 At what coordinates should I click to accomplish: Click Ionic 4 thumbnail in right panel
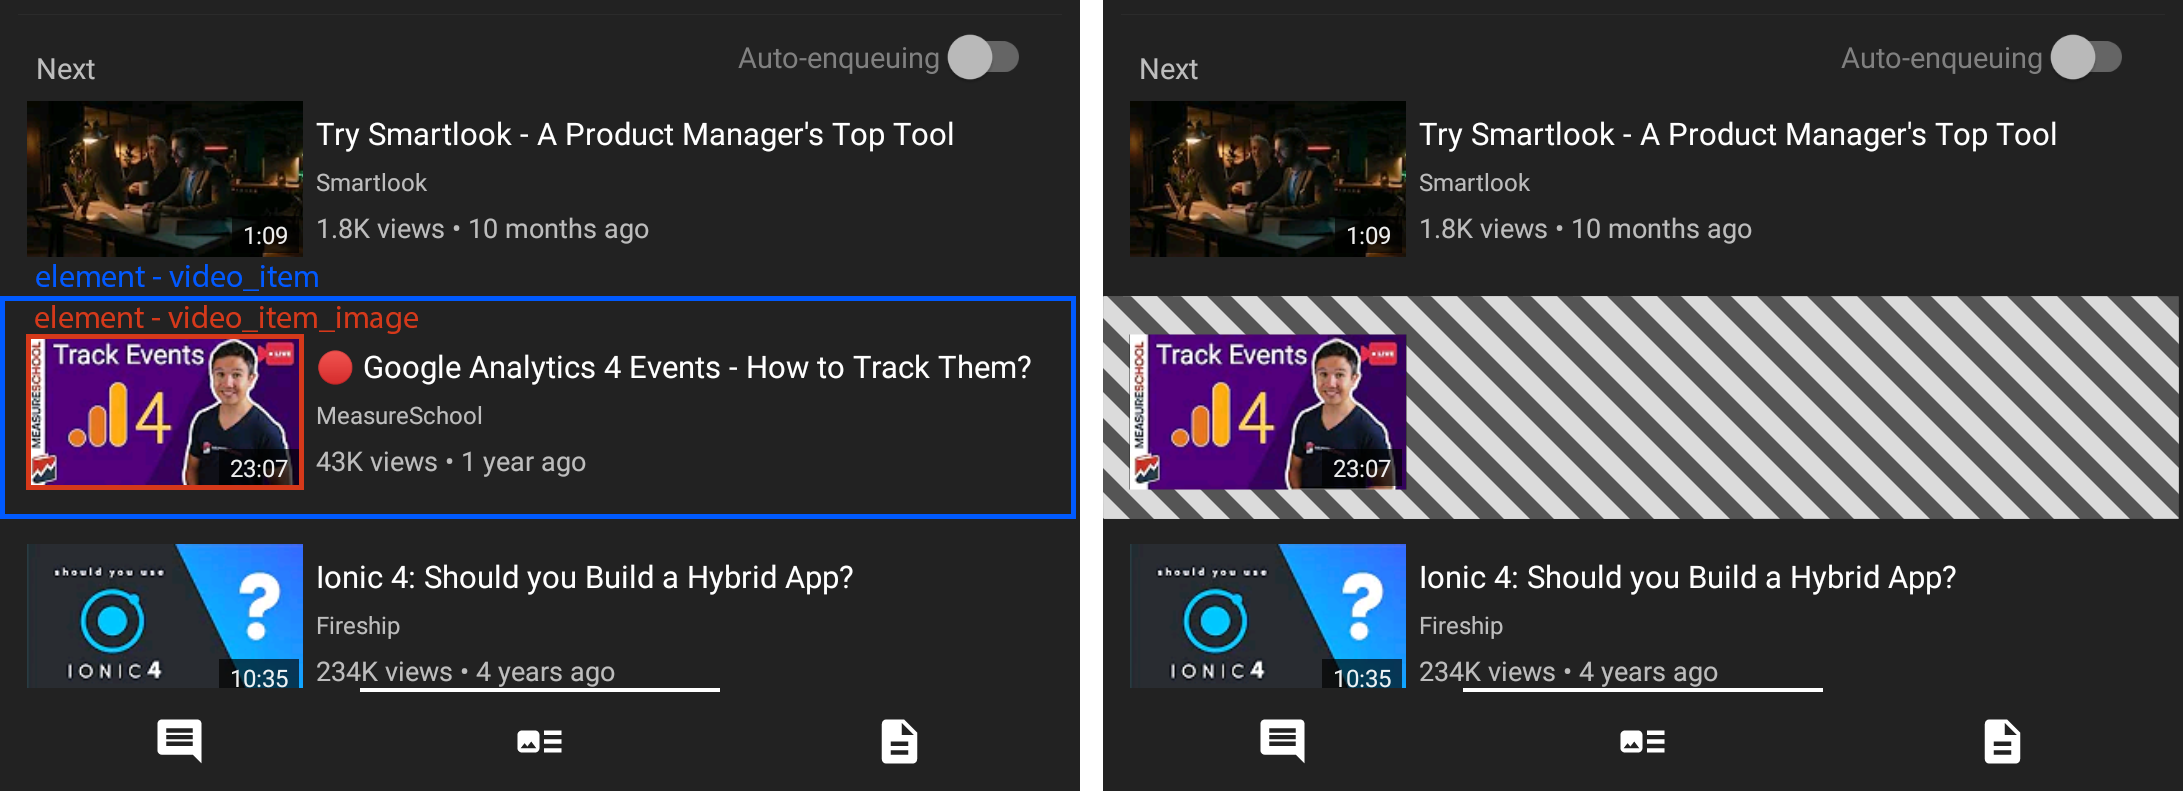pyautogui.click(x=1268, y=616)
